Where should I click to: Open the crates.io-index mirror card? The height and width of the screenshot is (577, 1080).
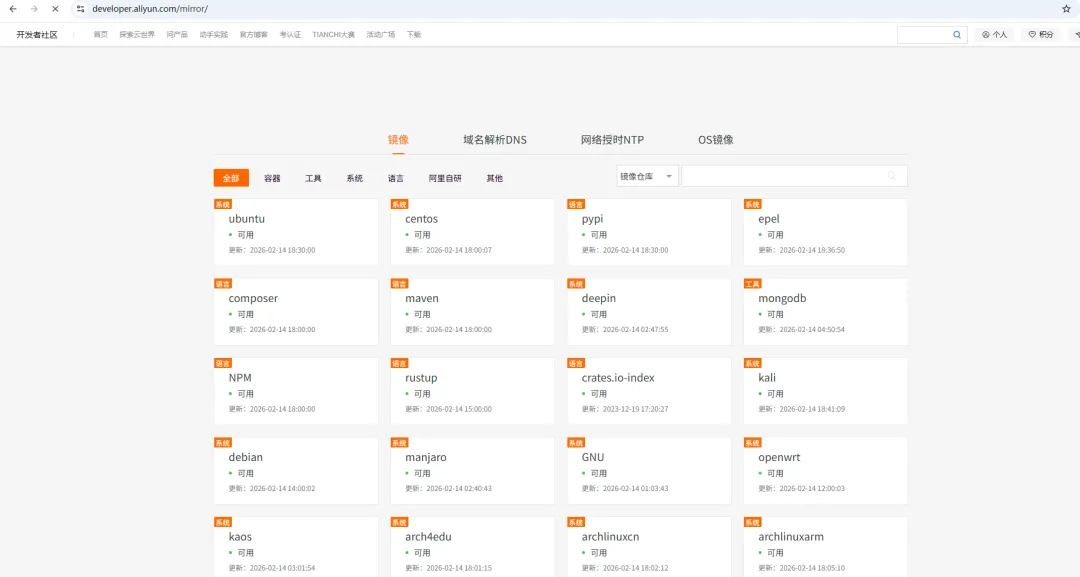[649, 391]
